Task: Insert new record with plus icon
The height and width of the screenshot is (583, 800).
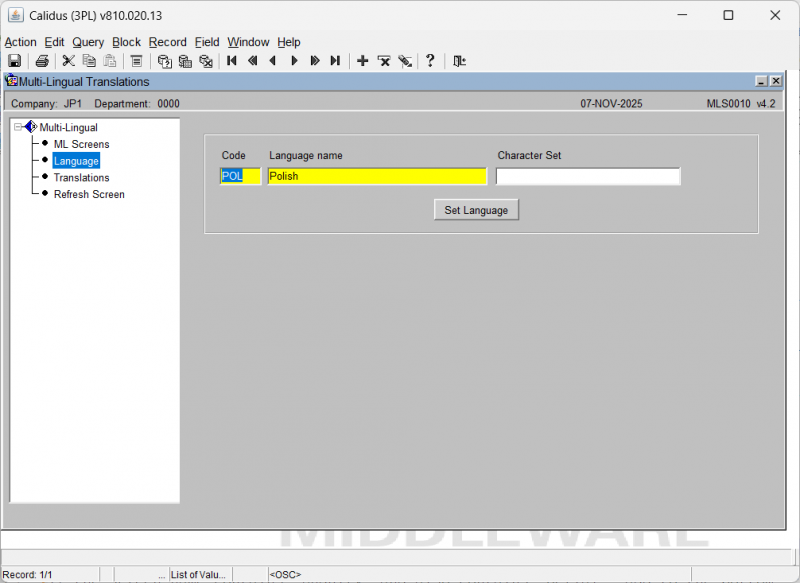Action: pos(363,61)
